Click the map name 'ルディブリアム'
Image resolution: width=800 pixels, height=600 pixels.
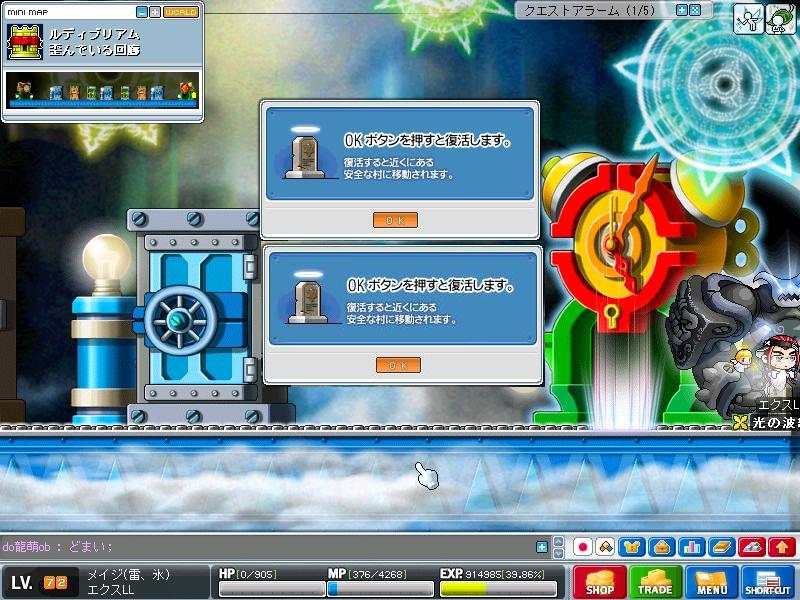tap(94, 34)
